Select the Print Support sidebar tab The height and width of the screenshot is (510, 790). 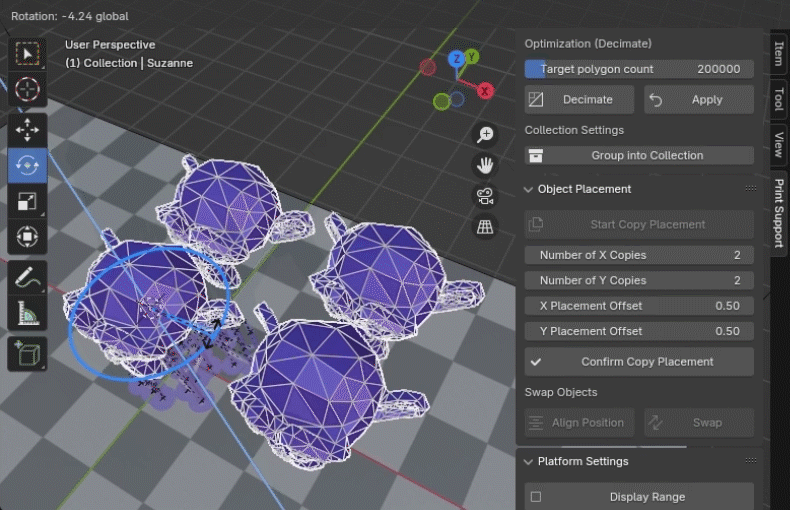778,213
